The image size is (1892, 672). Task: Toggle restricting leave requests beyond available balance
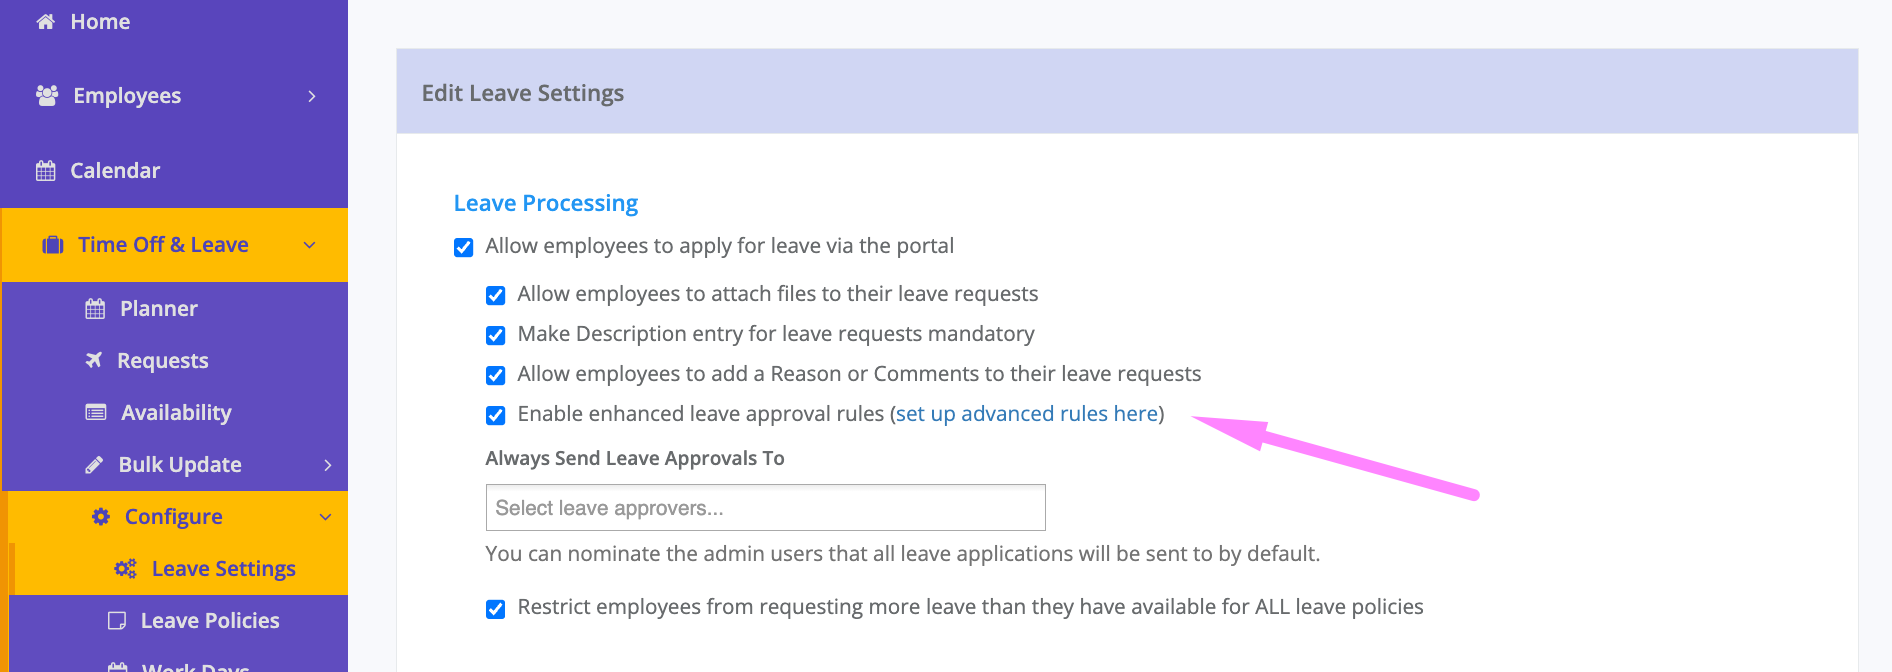496,607
